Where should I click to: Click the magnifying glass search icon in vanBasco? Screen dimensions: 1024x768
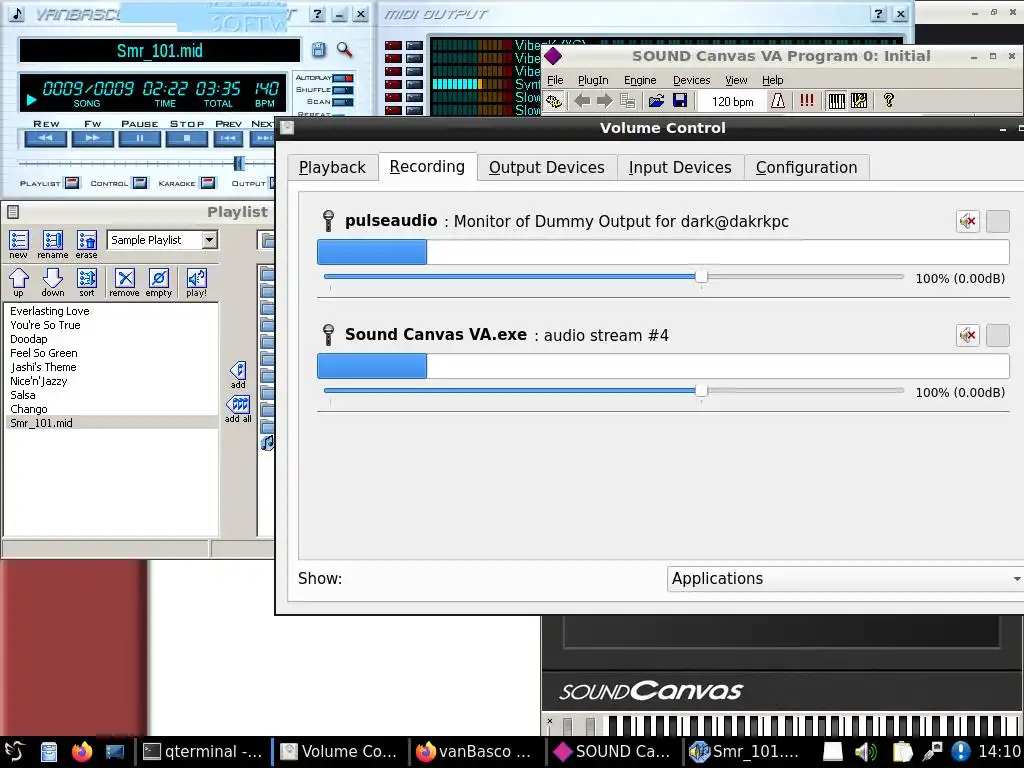[x=344, y=50]
